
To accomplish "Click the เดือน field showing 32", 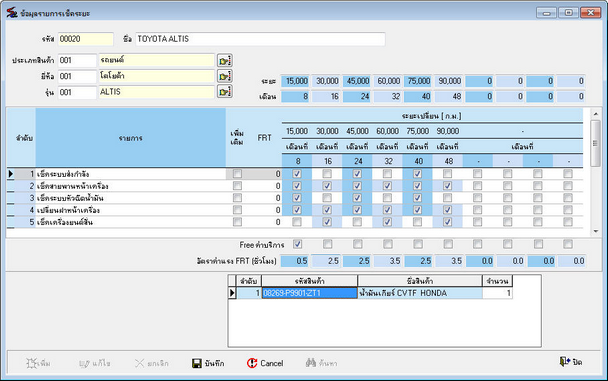I will tap(387, 96).
